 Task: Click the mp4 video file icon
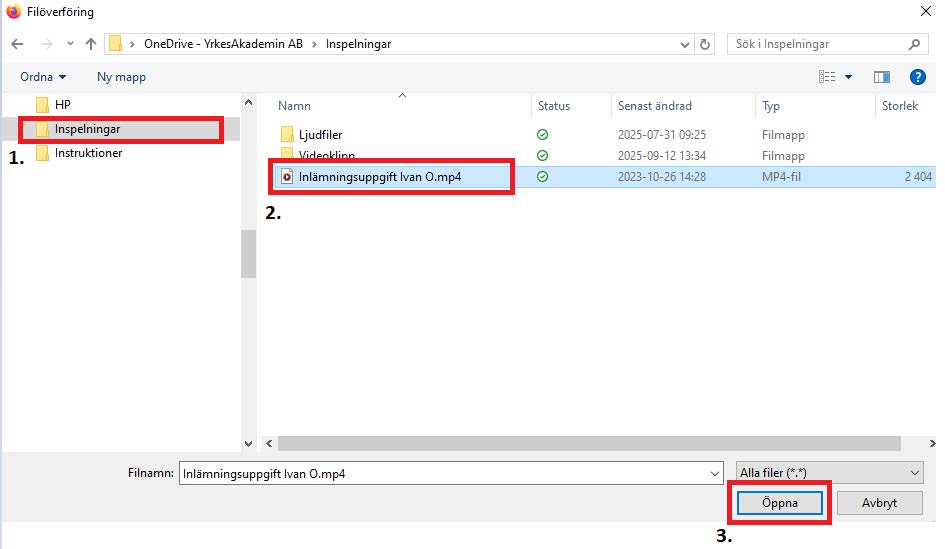pyautogui.click(x=287, y=177)
